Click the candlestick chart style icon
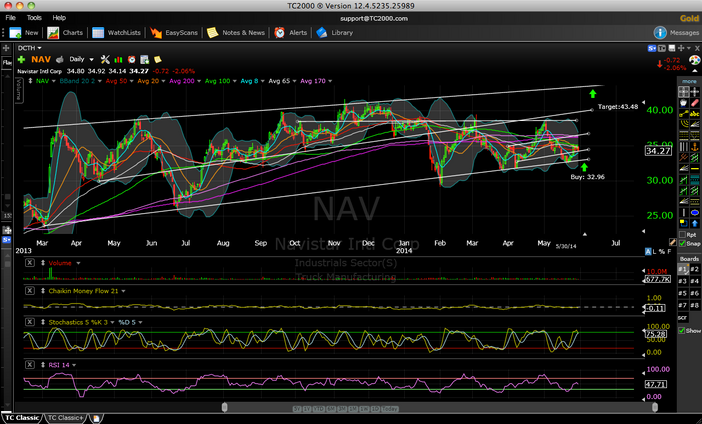 pos(118,60)
